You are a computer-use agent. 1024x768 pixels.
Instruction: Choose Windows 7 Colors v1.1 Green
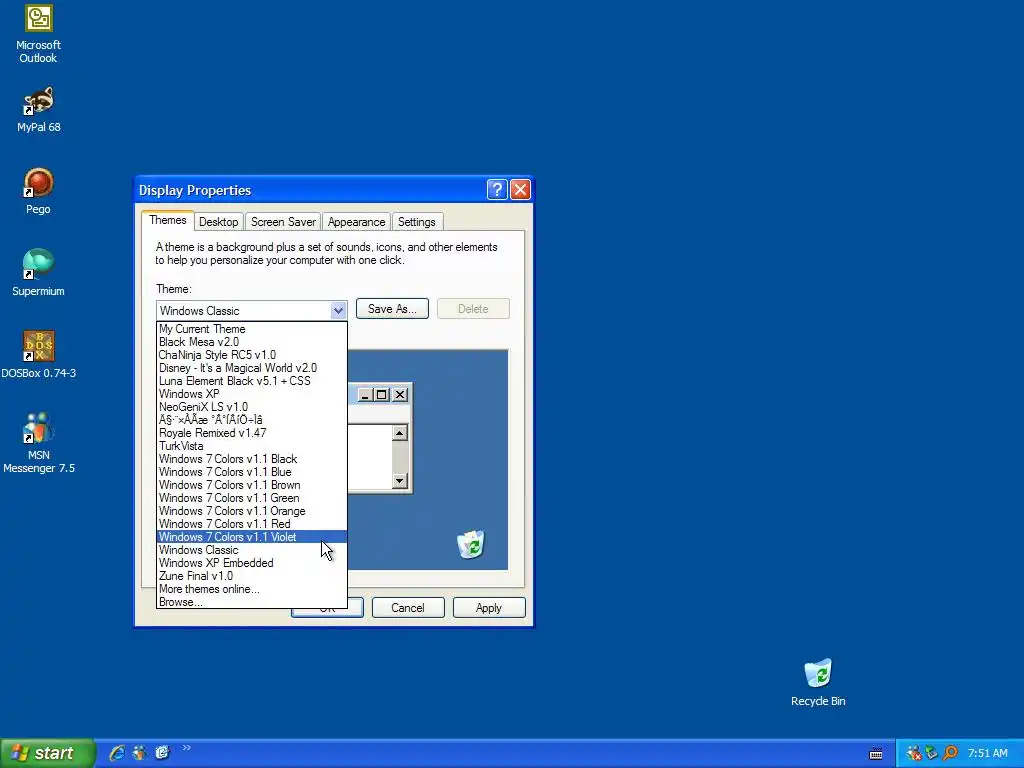click(x=252, y=498)
